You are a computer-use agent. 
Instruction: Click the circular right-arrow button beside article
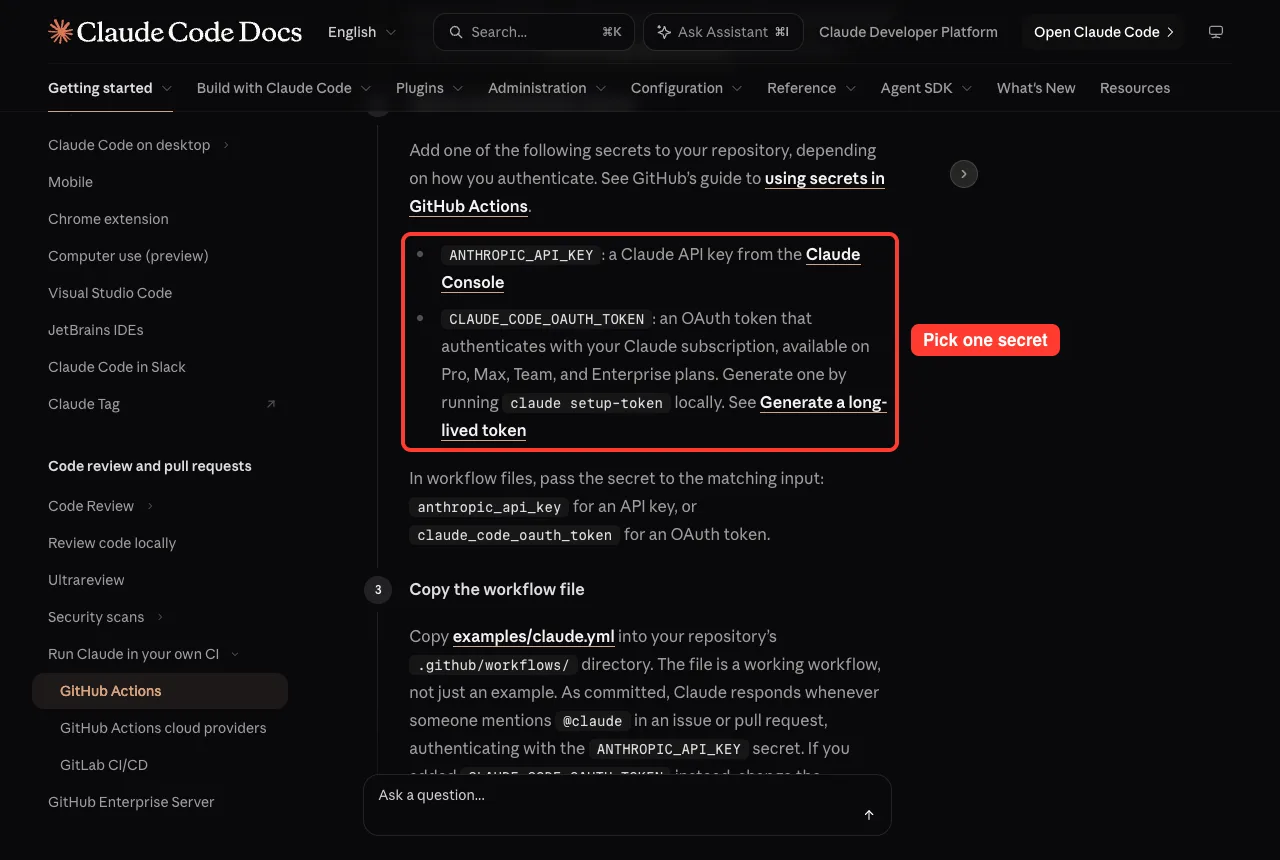point(963,174)
